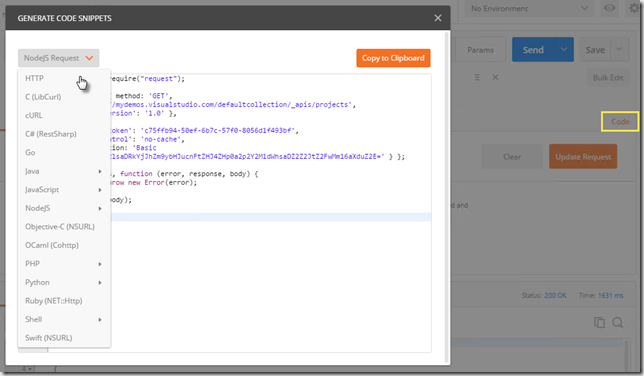This screenshot has width=644, height=376.
Task: Click the settings gear icon at top right
Action: [635, 8]
